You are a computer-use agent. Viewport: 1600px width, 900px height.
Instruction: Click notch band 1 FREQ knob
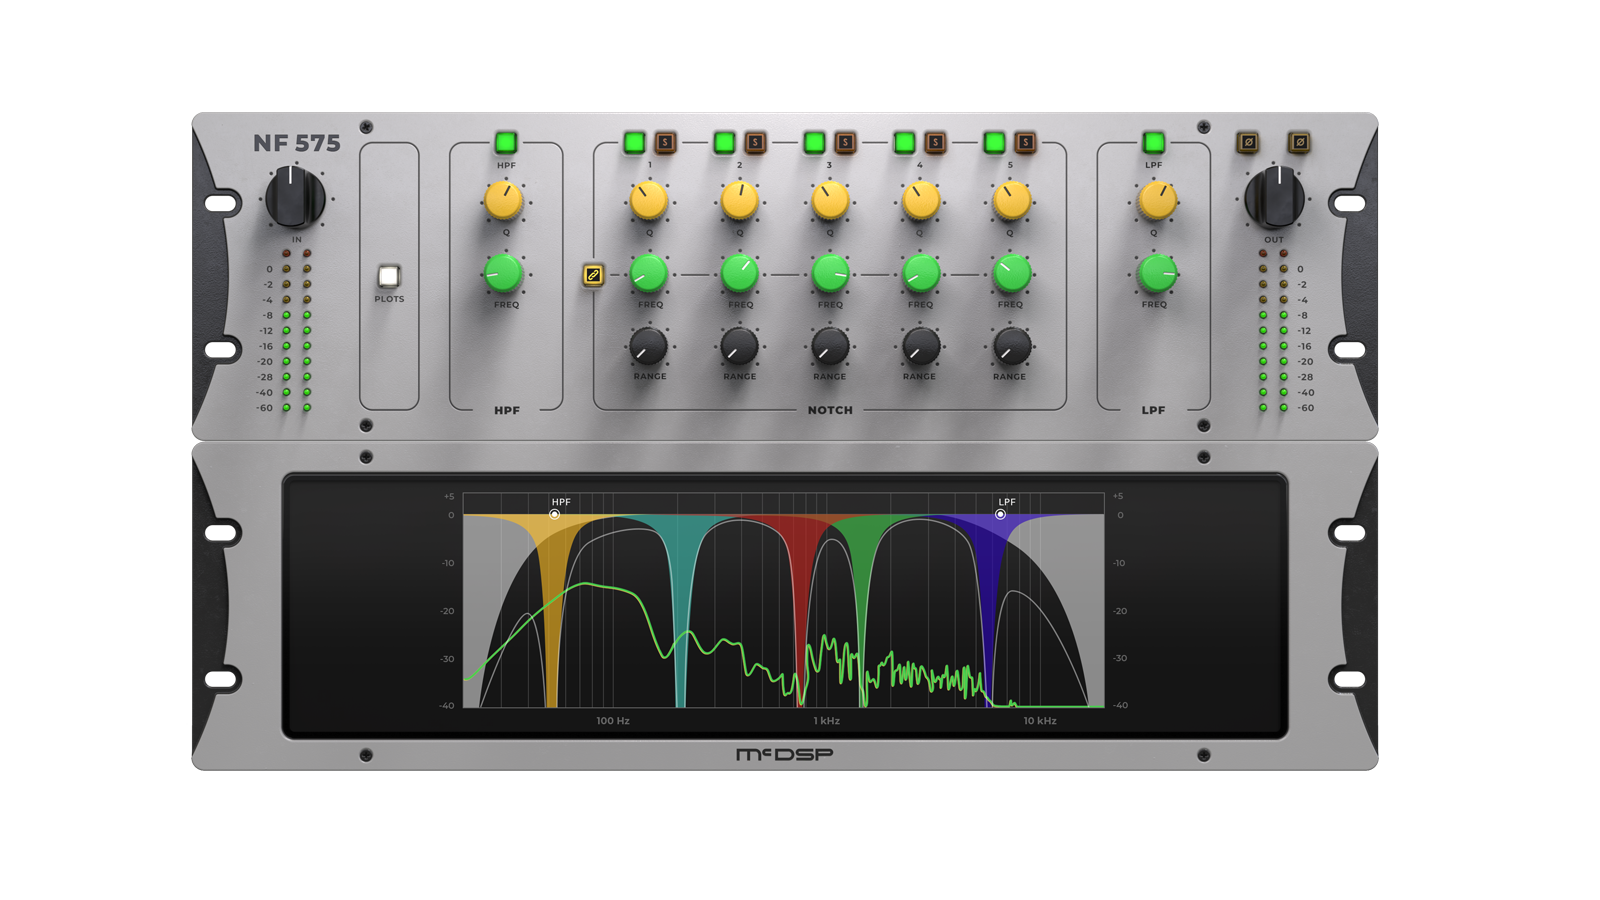[x=648, y=273]
